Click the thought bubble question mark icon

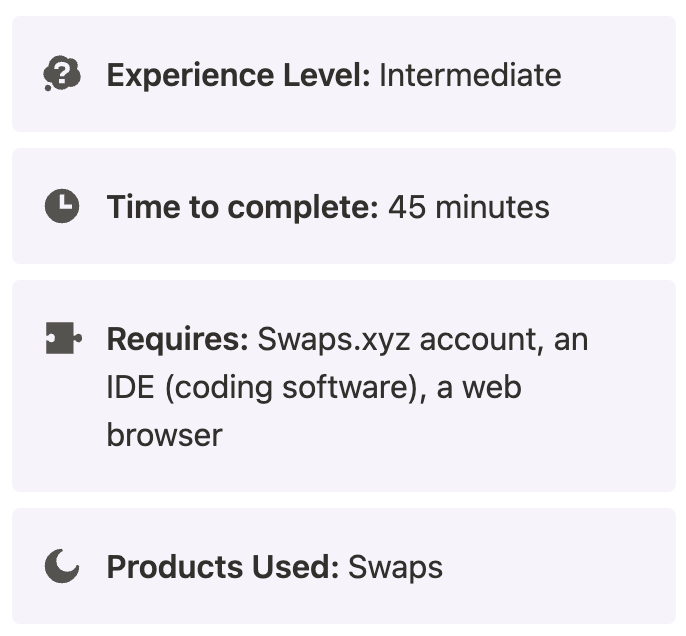[62, 73]
